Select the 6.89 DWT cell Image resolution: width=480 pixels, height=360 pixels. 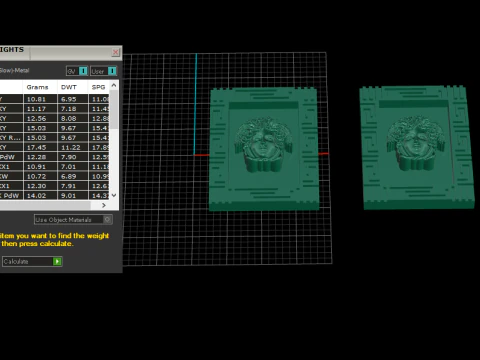(73, 176)
